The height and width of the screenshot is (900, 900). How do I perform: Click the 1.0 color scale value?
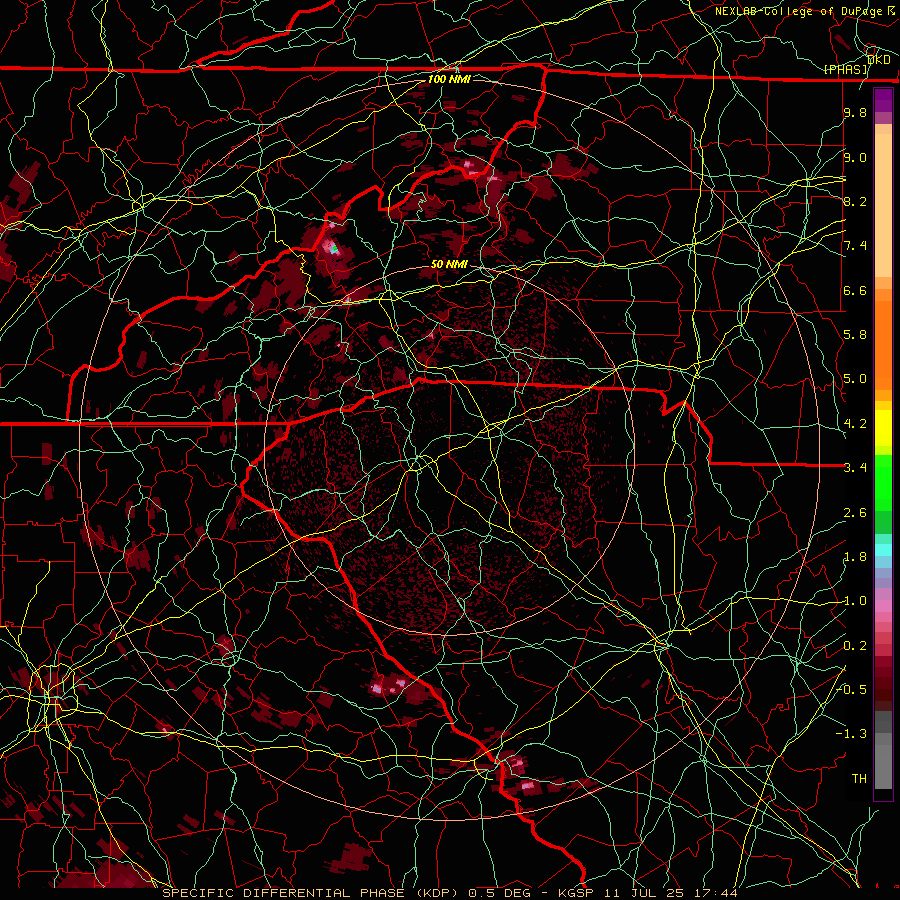tap(855, 601)
